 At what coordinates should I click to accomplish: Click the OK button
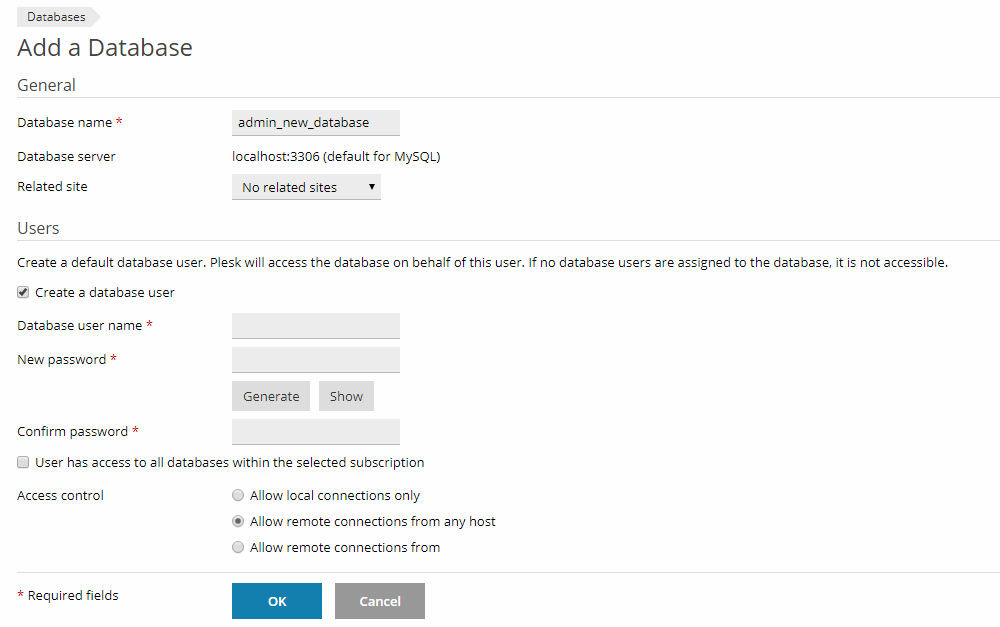pyautogui.click(x=277, y=601)
